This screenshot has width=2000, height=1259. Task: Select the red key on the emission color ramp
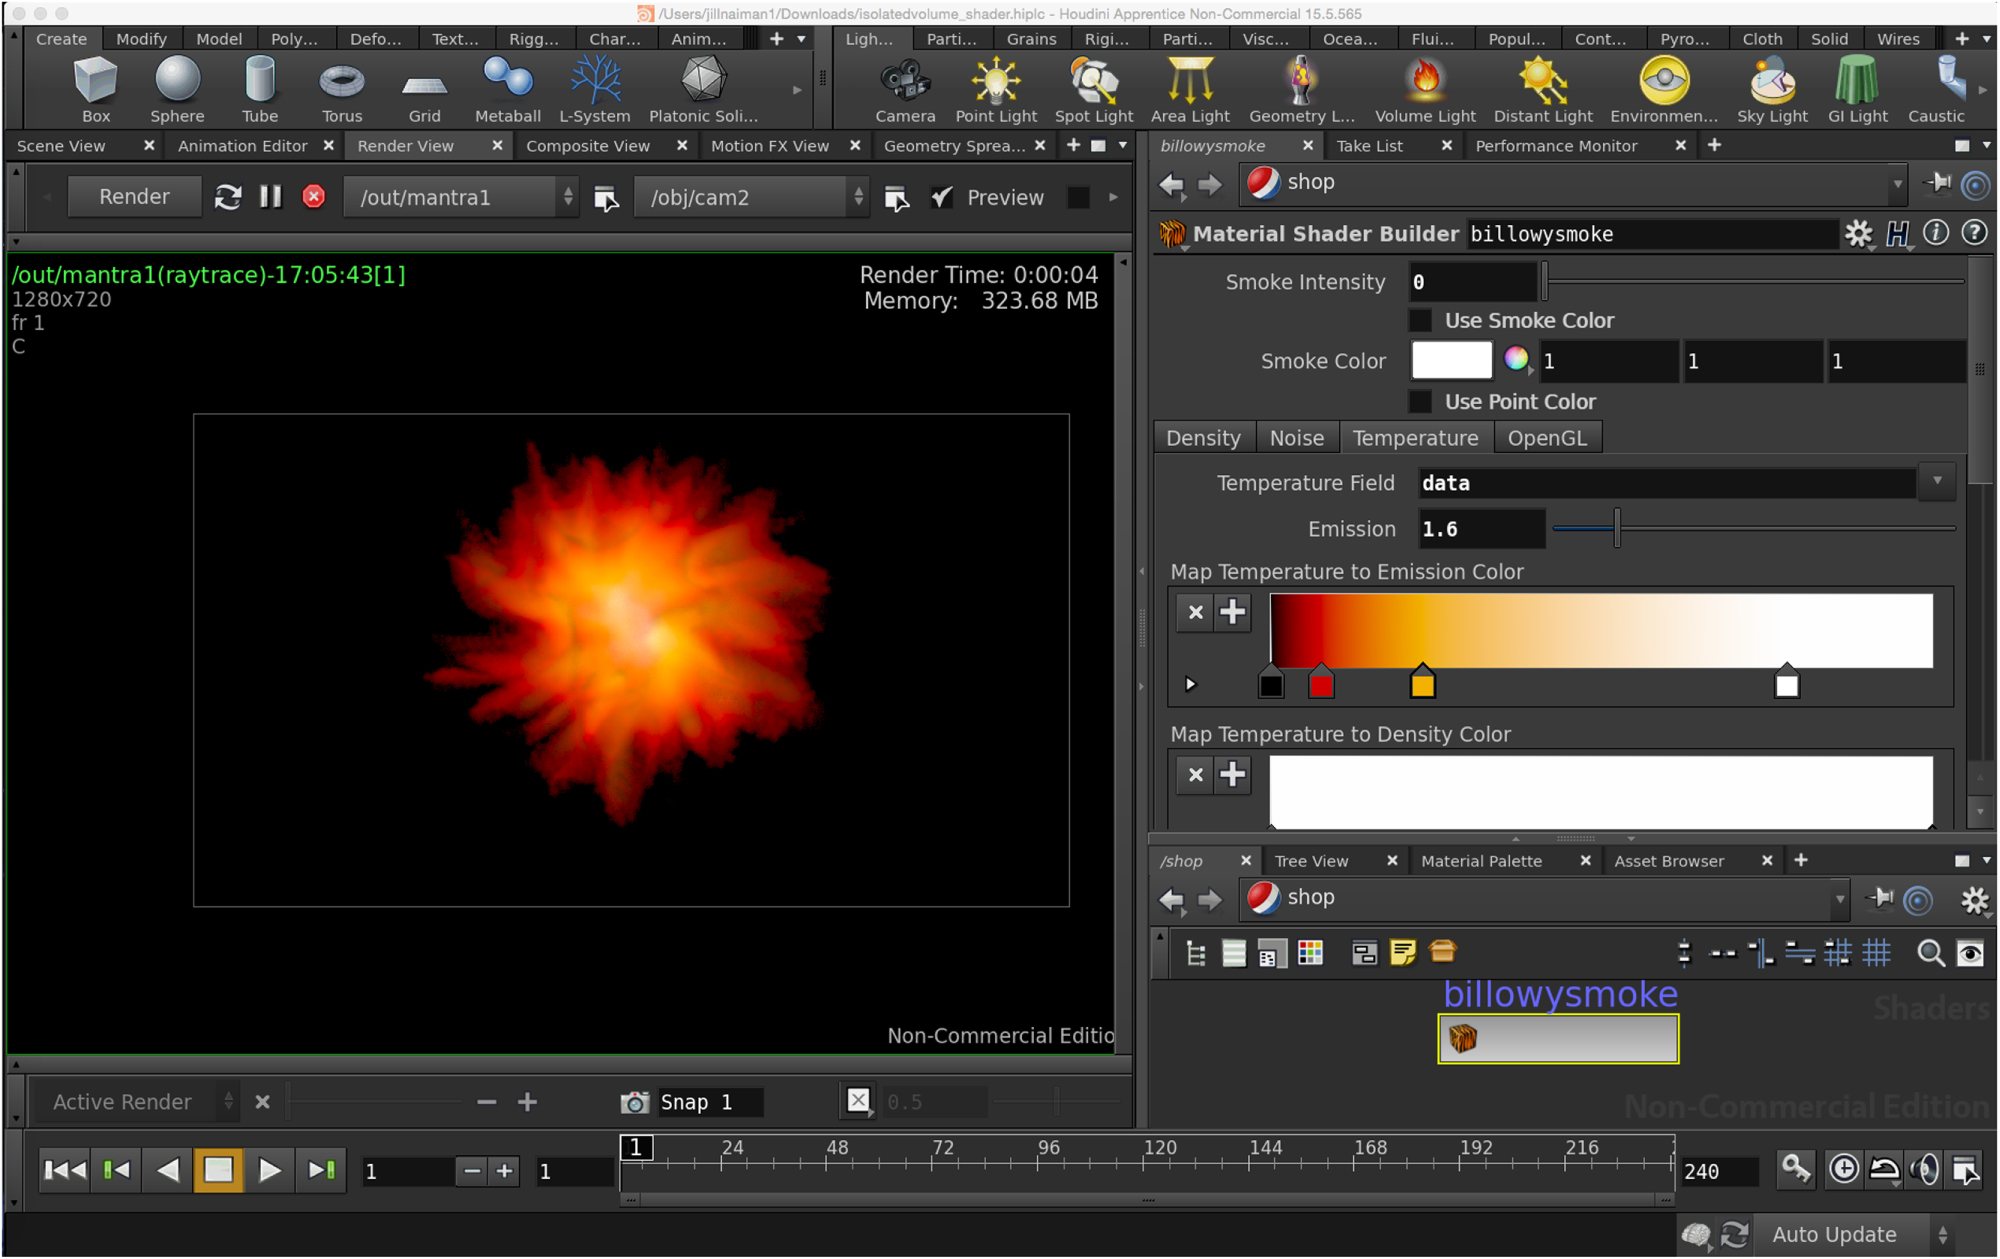(1320, 683)
